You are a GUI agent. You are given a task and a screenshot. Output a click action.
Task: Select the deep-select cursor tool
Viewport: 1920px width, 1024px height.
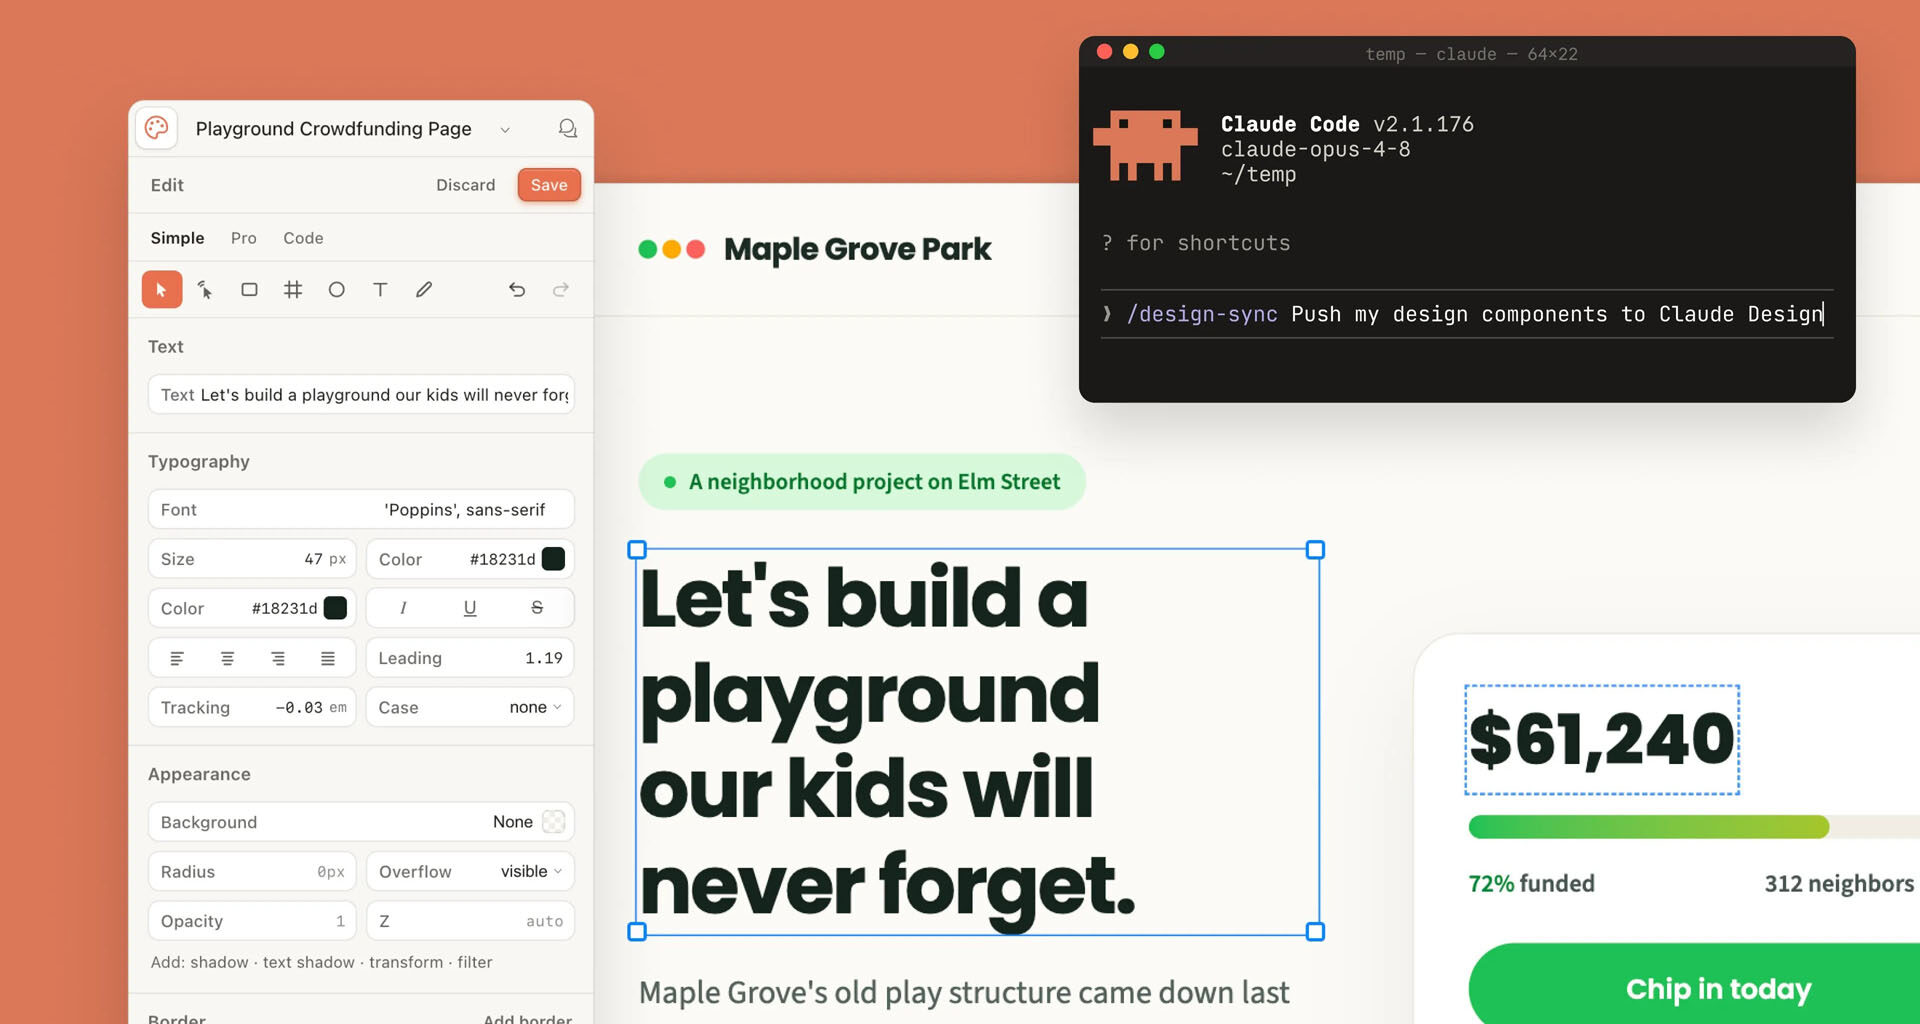click(x=205, y=290)
